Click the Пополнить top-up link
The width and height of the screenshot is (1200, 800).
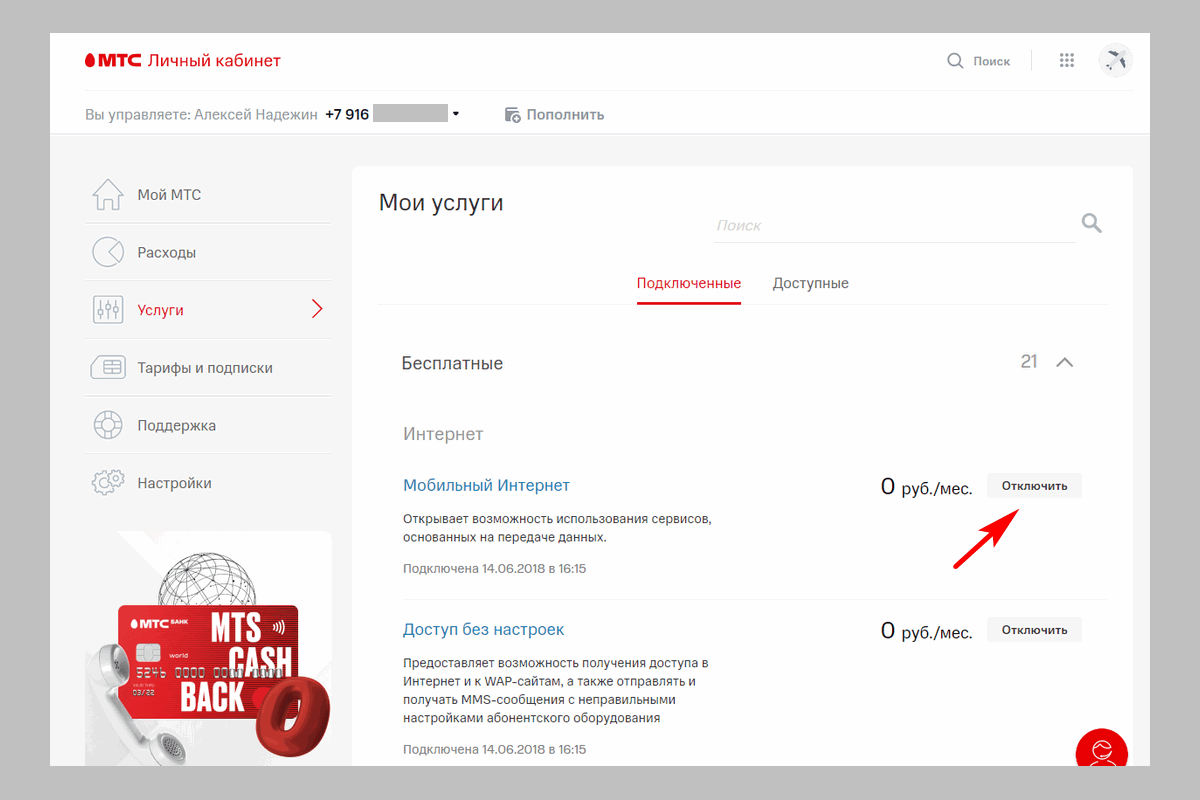click(x=565, y=115)
